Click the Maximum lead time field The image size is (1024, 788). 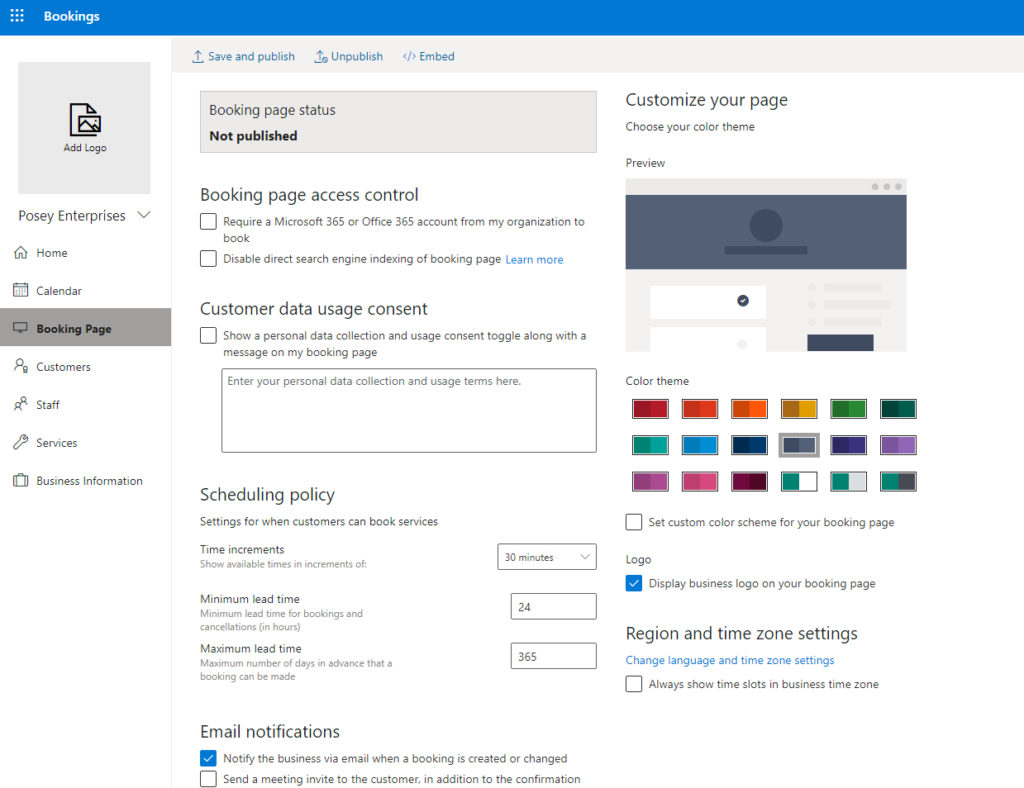pyautogui.click(x=553, y=656)
